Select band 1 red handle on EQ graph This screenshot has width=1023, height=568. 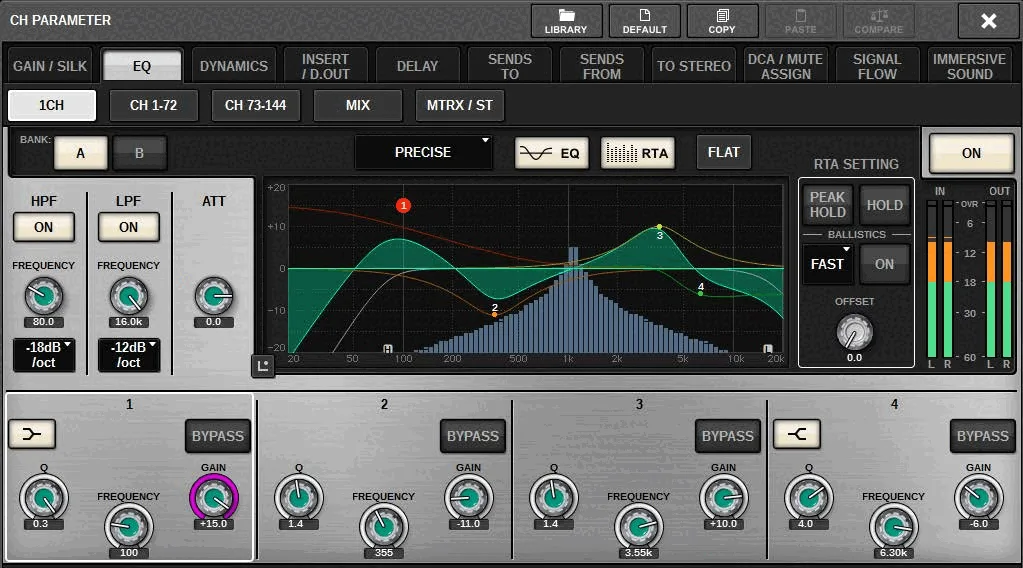(x=403, y=205)
